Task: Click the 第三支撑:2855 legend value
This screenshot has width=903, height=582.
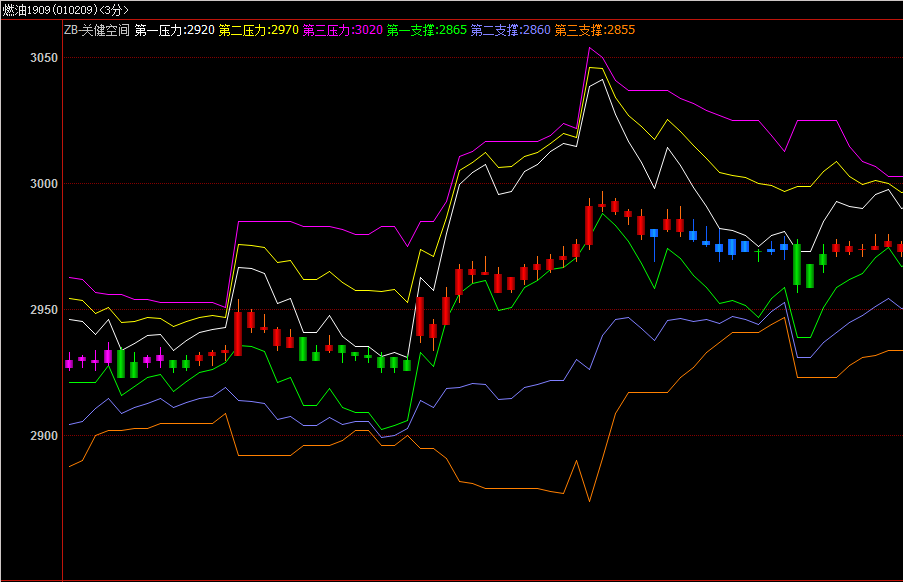Action: coord(595,30)
